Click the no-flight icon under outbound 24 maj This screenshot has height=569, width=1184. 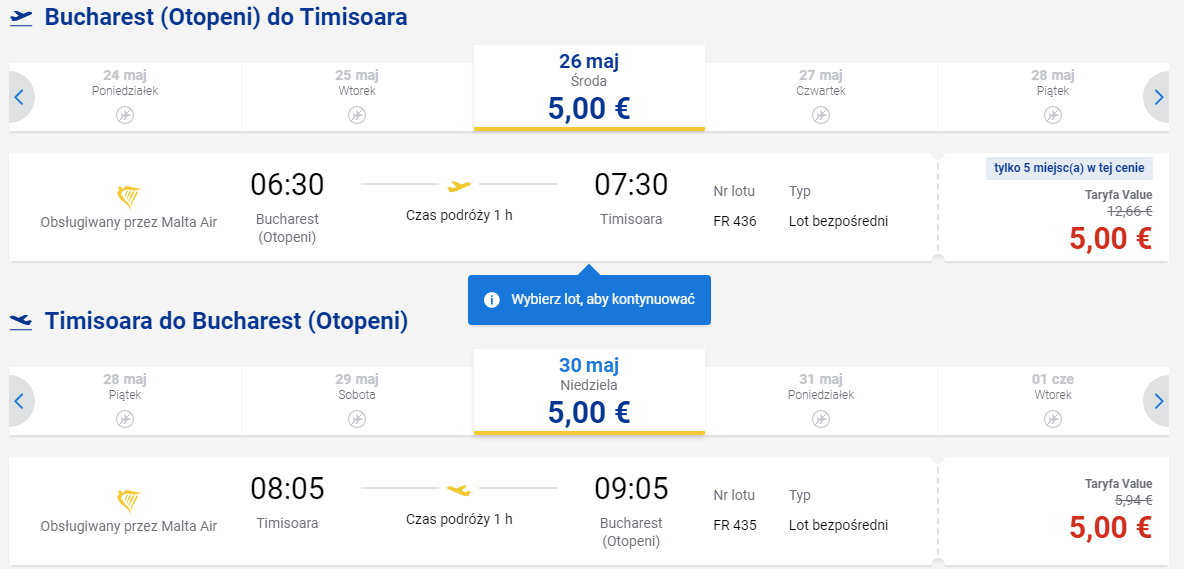click(125, 115)
